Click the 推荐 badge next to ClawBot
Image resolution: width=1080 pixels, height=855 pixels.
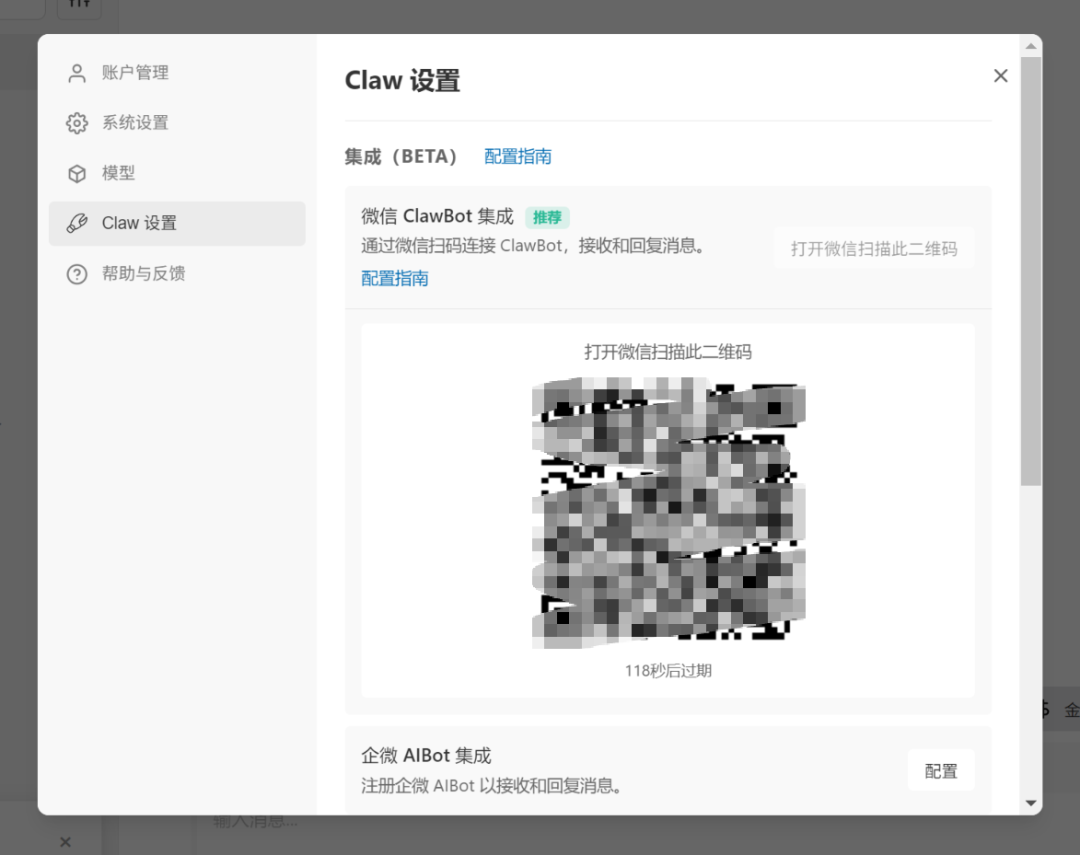pyautogui.click(x=547, y=216)
